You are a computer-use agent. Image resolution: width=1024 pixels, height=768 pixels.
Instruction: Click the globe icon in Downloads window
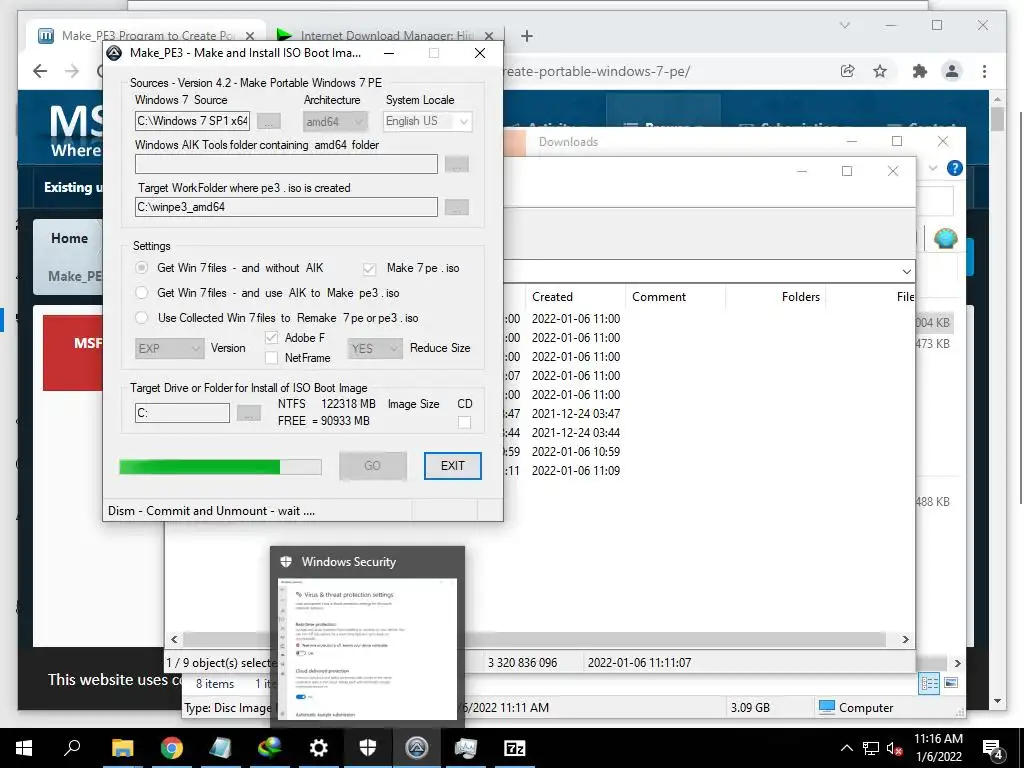946,238
